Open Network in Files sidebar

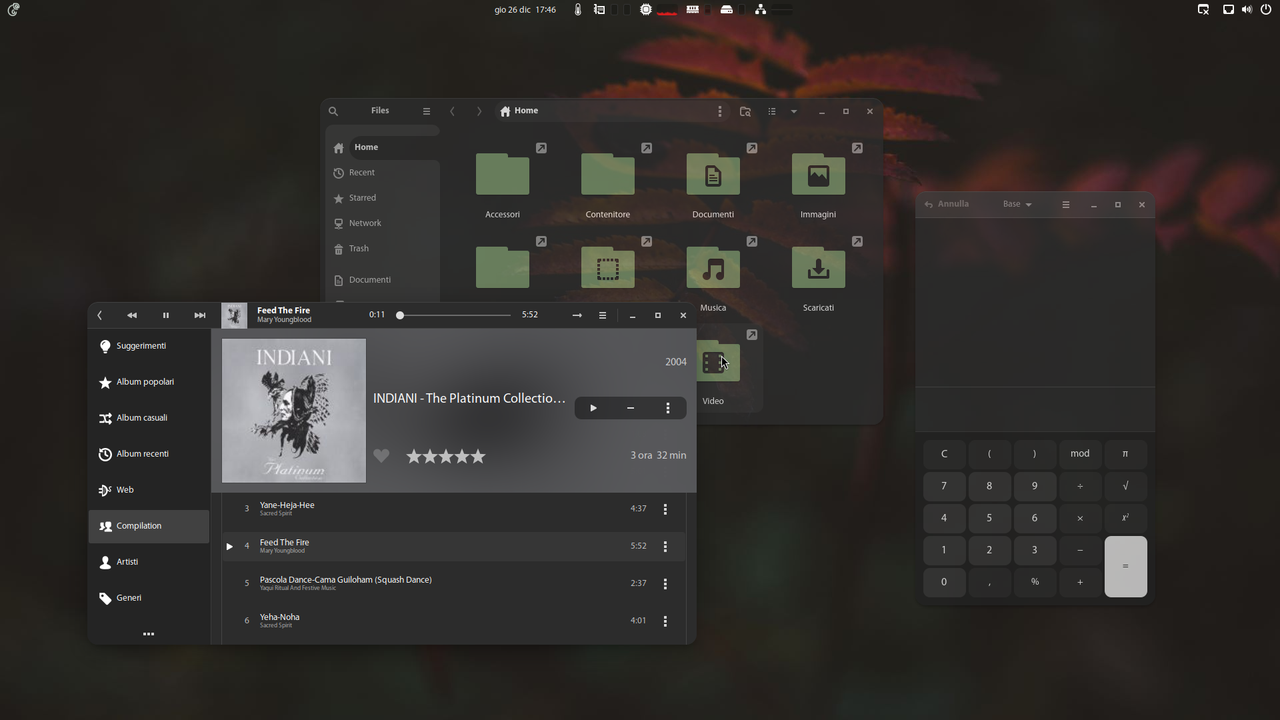[384, 223]
